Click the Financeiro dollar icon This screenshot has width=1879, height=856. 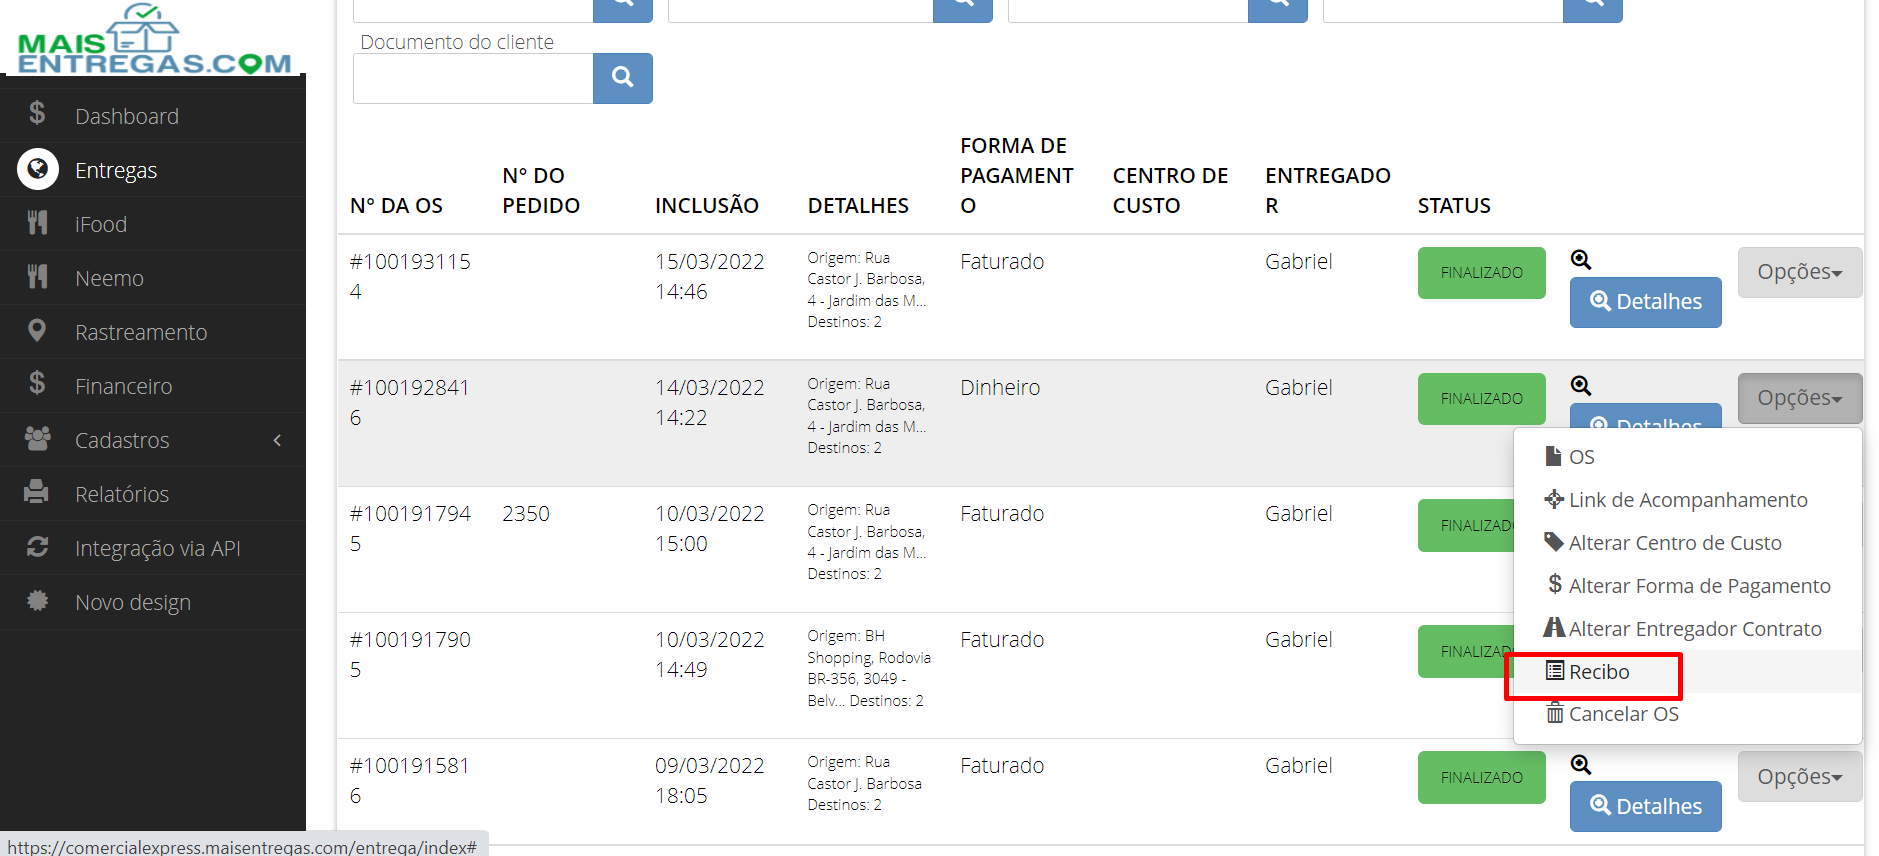[x=37, y=384]
